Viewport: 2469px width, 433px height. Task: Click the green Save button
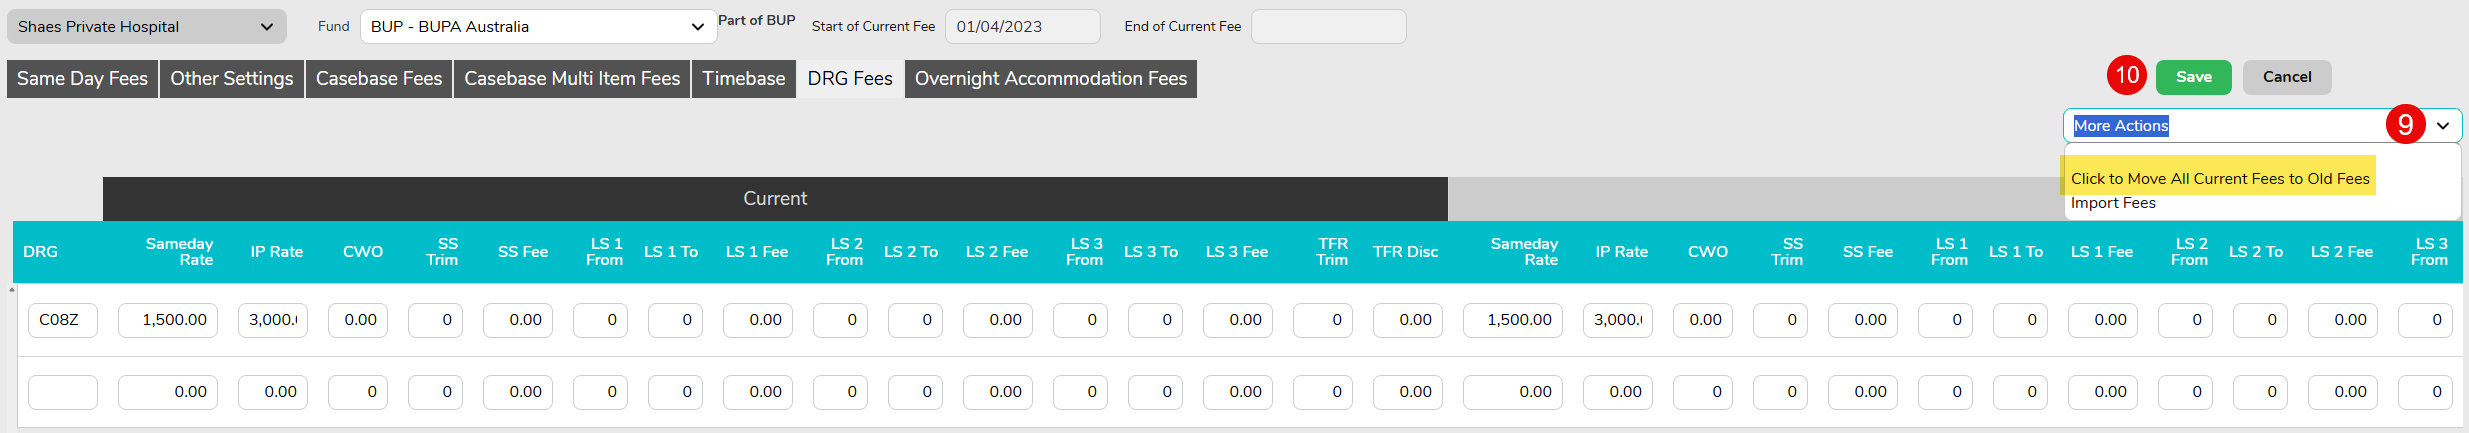click(2193, 77)
